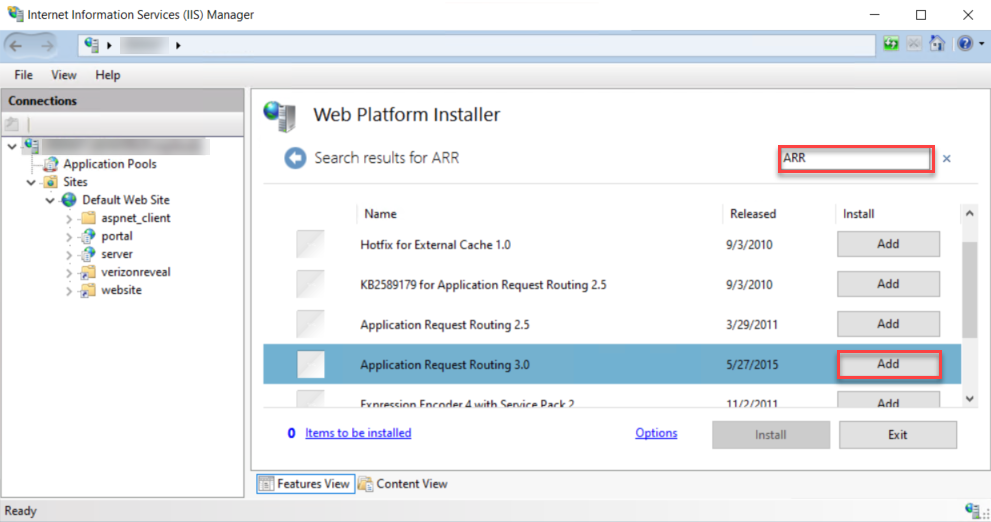Collapse the Sites tree node
Image resolution: width=991 pixels, height=522 pixels.
(x=31, y=183)
